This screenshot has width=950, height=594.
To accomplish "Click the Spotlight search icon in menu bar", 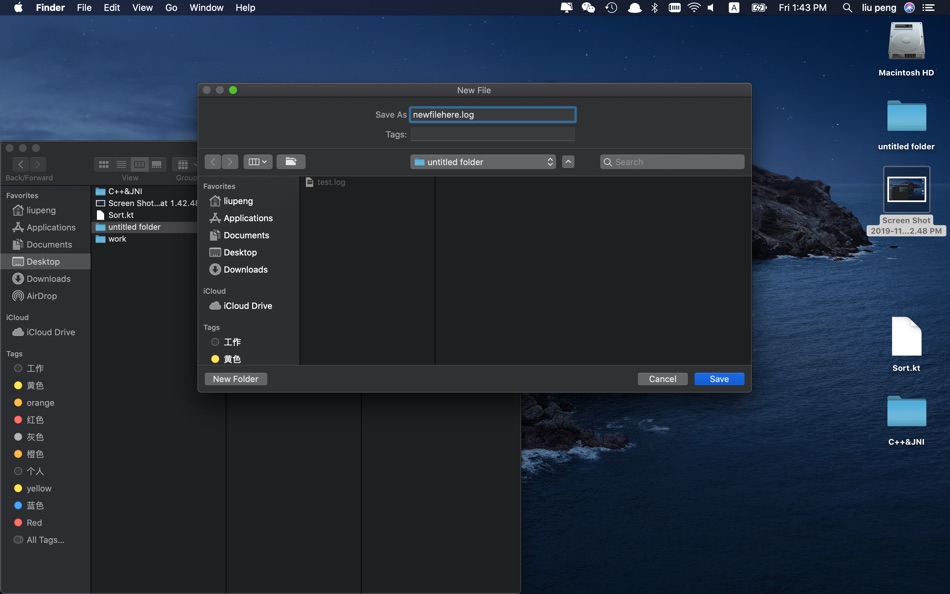I will [848, 8].
